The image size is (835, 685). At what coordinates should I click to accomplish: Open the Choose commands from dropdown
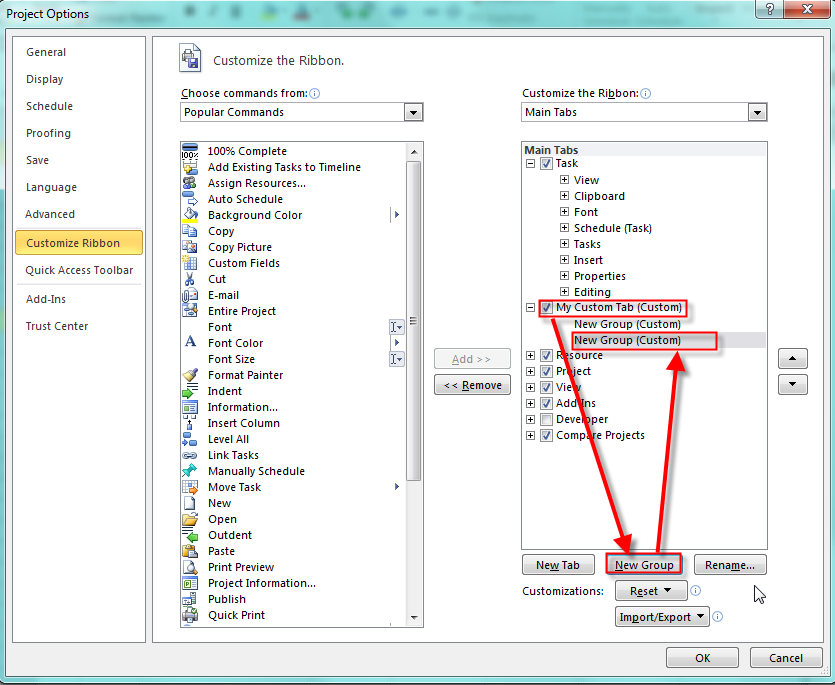[413, 112]
